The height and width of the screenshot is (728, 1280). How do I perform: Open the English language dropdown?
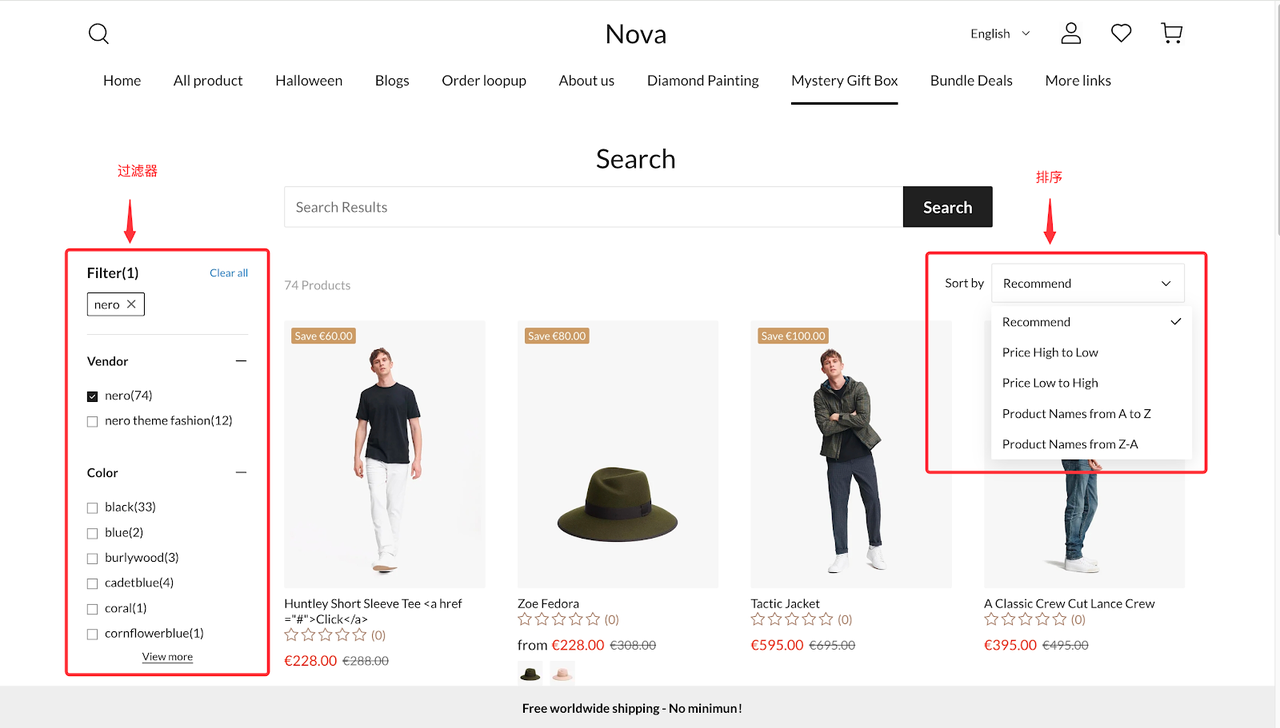point(1000,34)
